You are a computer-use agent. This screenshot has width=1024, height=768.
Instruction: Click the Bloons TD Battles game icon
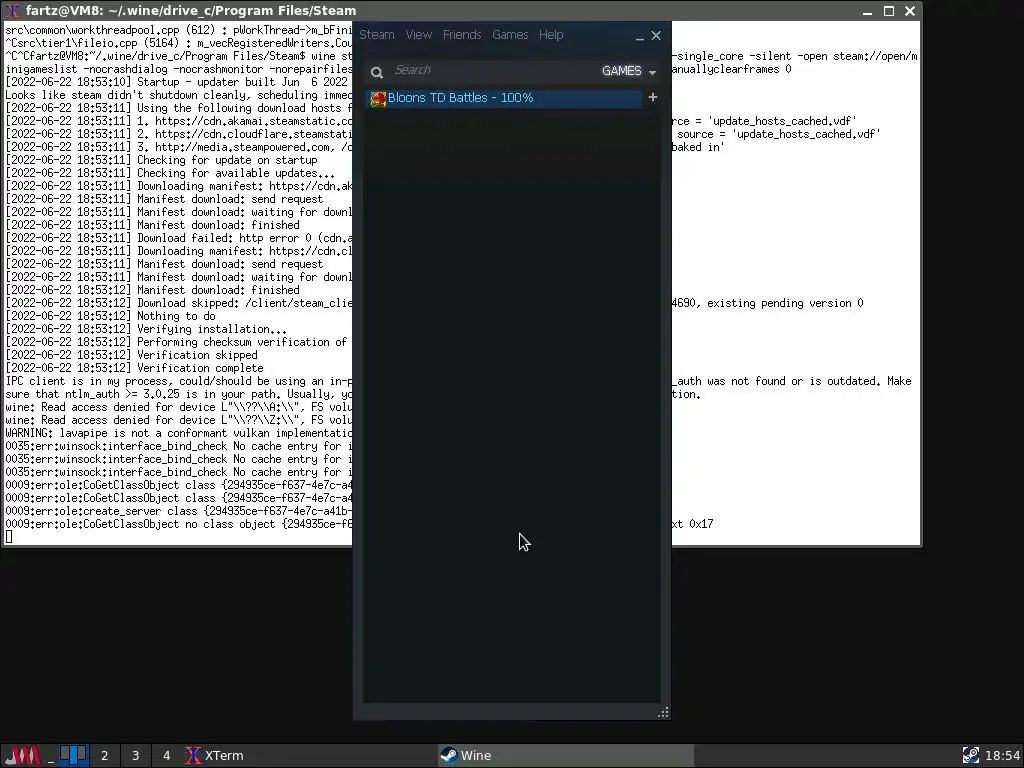[x=378, y=99]
